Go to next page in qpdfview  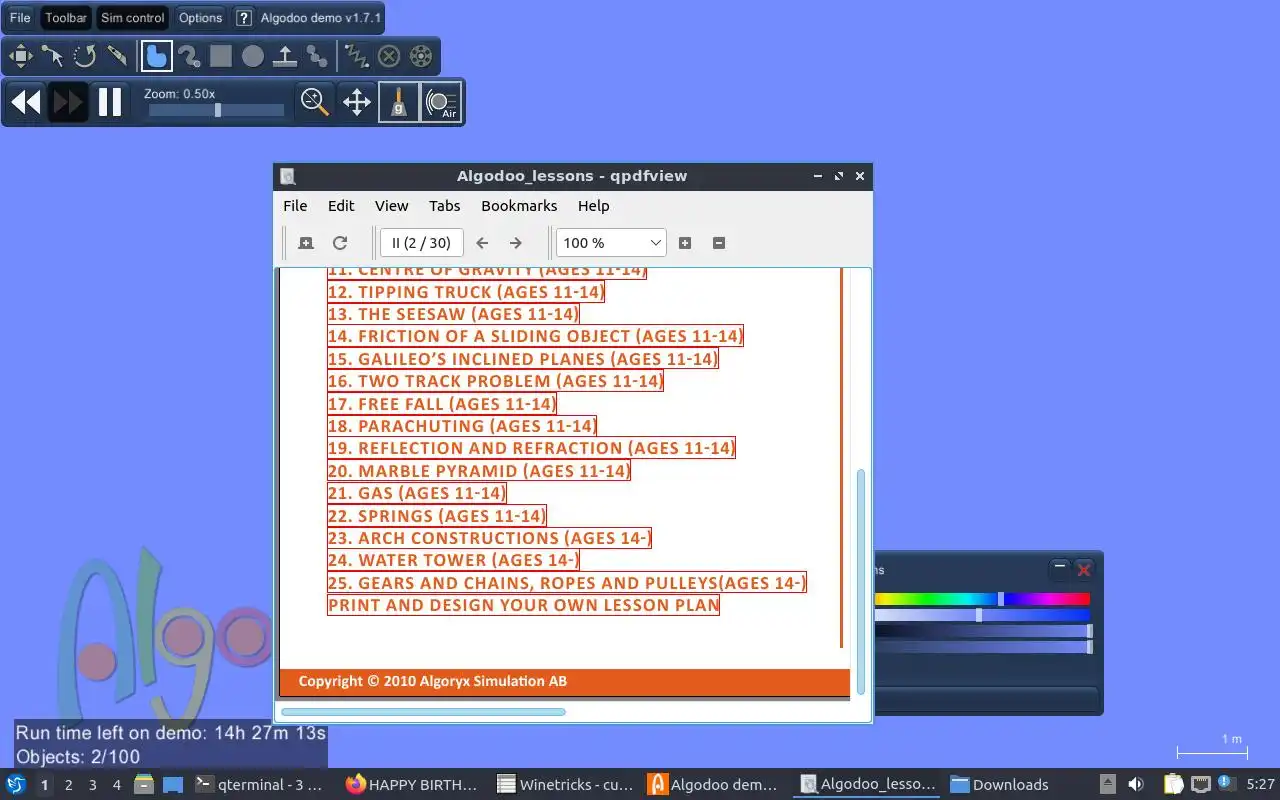pyautogui.click(x=516, y=243)
